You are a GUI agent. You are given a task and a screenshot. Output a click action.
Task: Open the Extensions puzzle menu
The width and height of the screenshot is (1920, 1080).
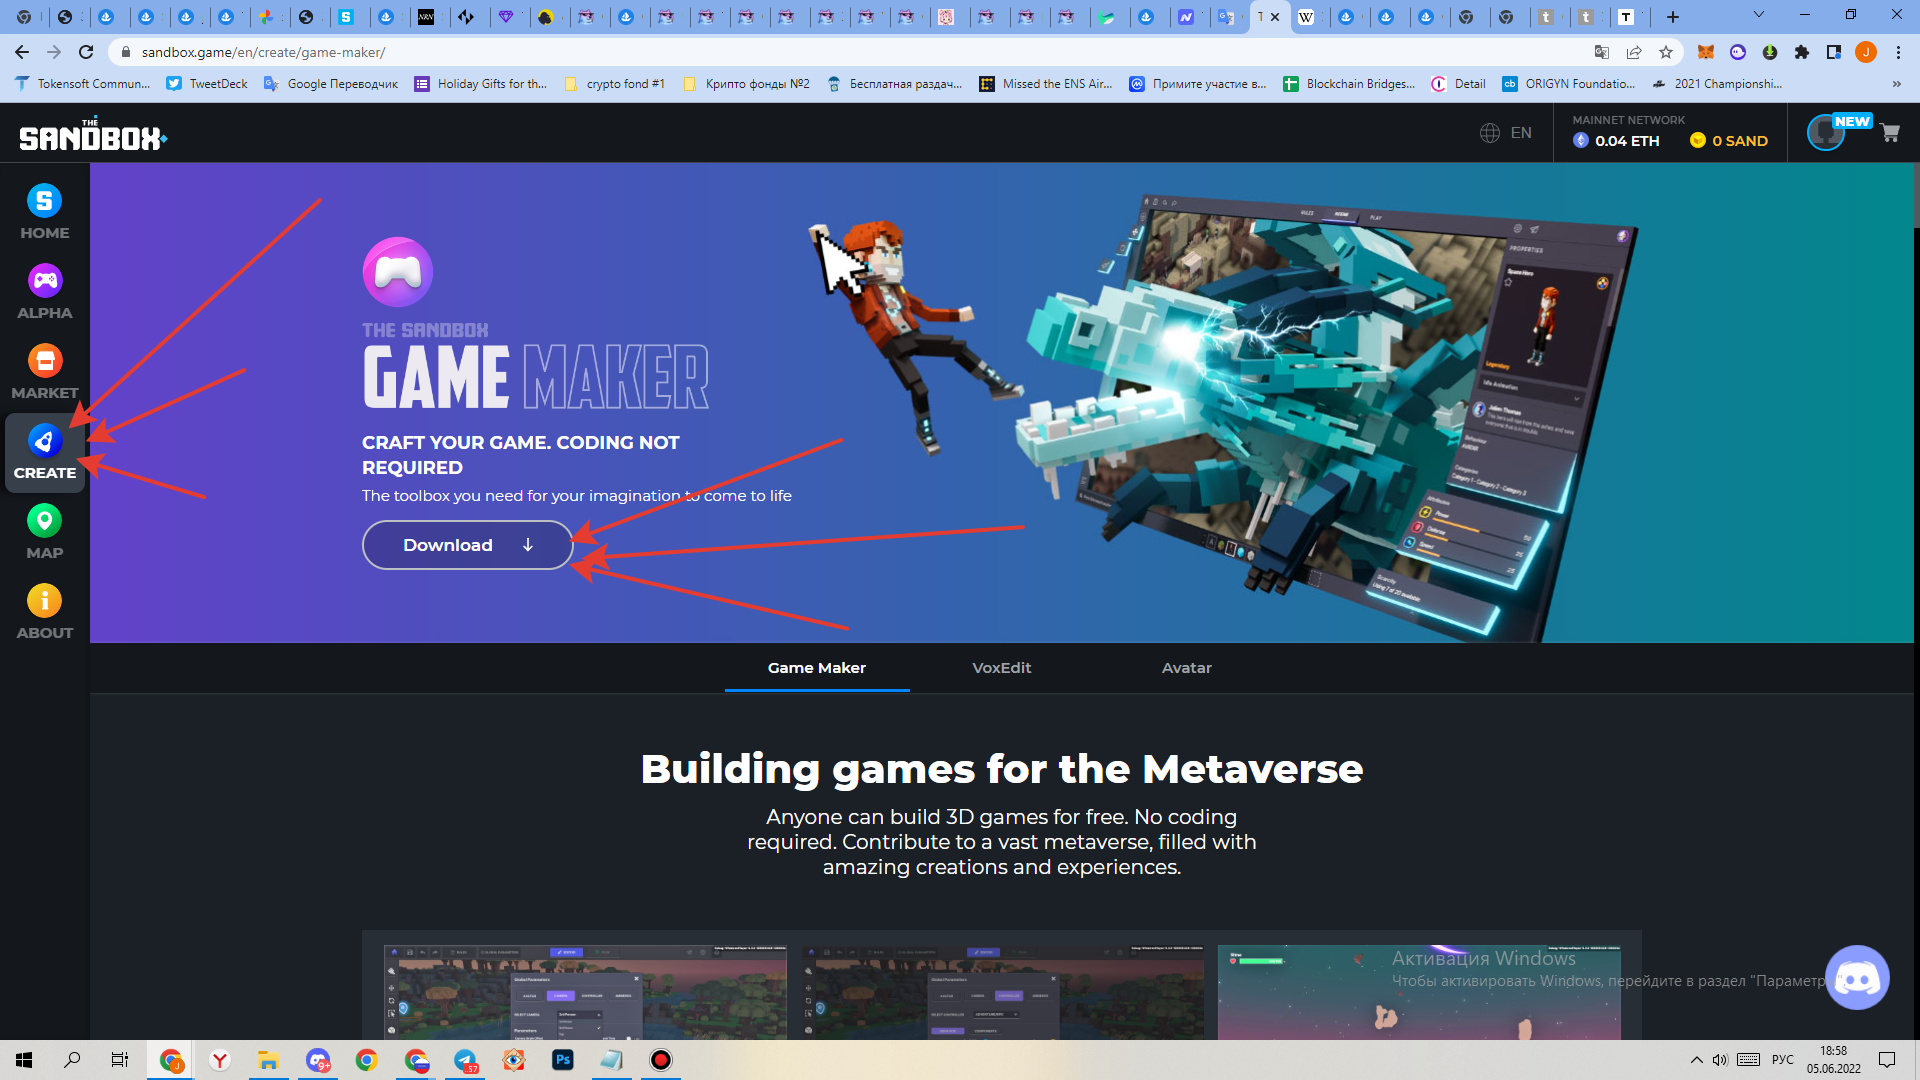[x=1802, y=52]
